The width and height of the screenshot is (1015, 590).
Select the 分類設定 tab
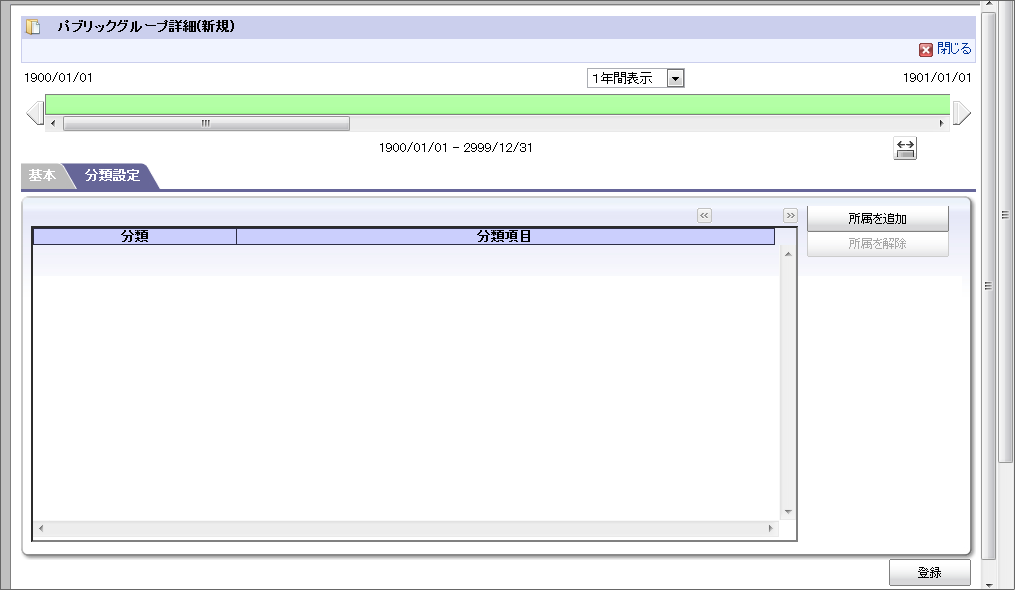pyautogui.click(x=112, y=176)
